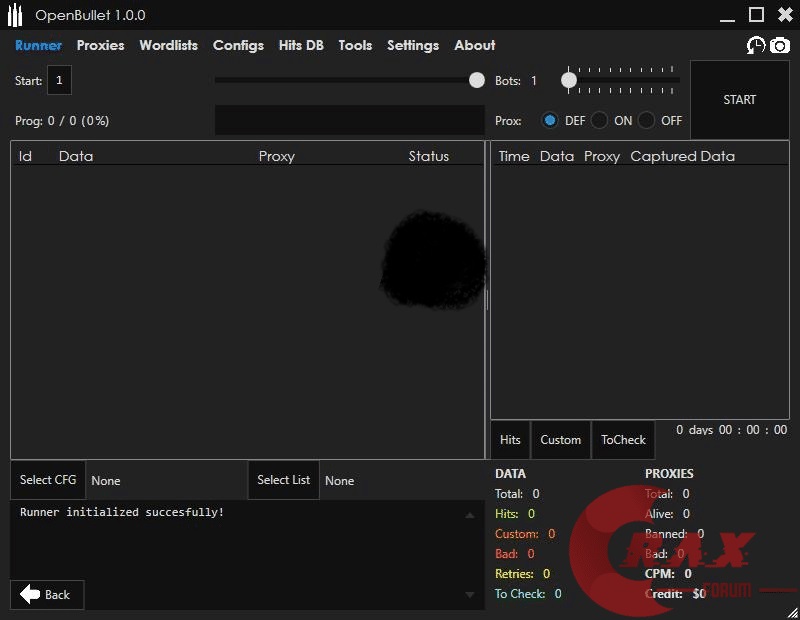The image size is (800, 620).
Task: Click the Time column header
Action: coord(514,156)
